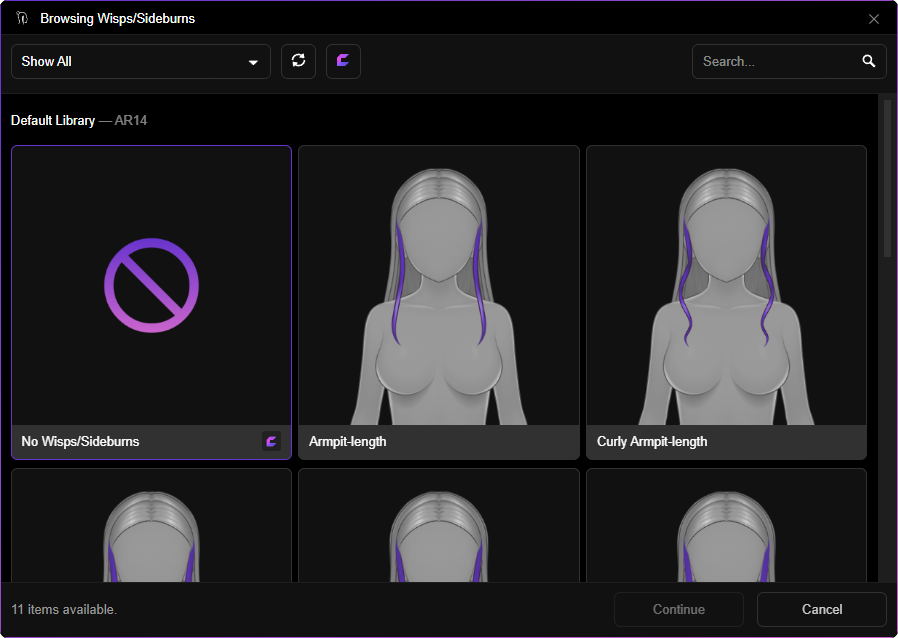Close the Browsing Wisps/Sideburns dialog

click(x=873, y=19)
